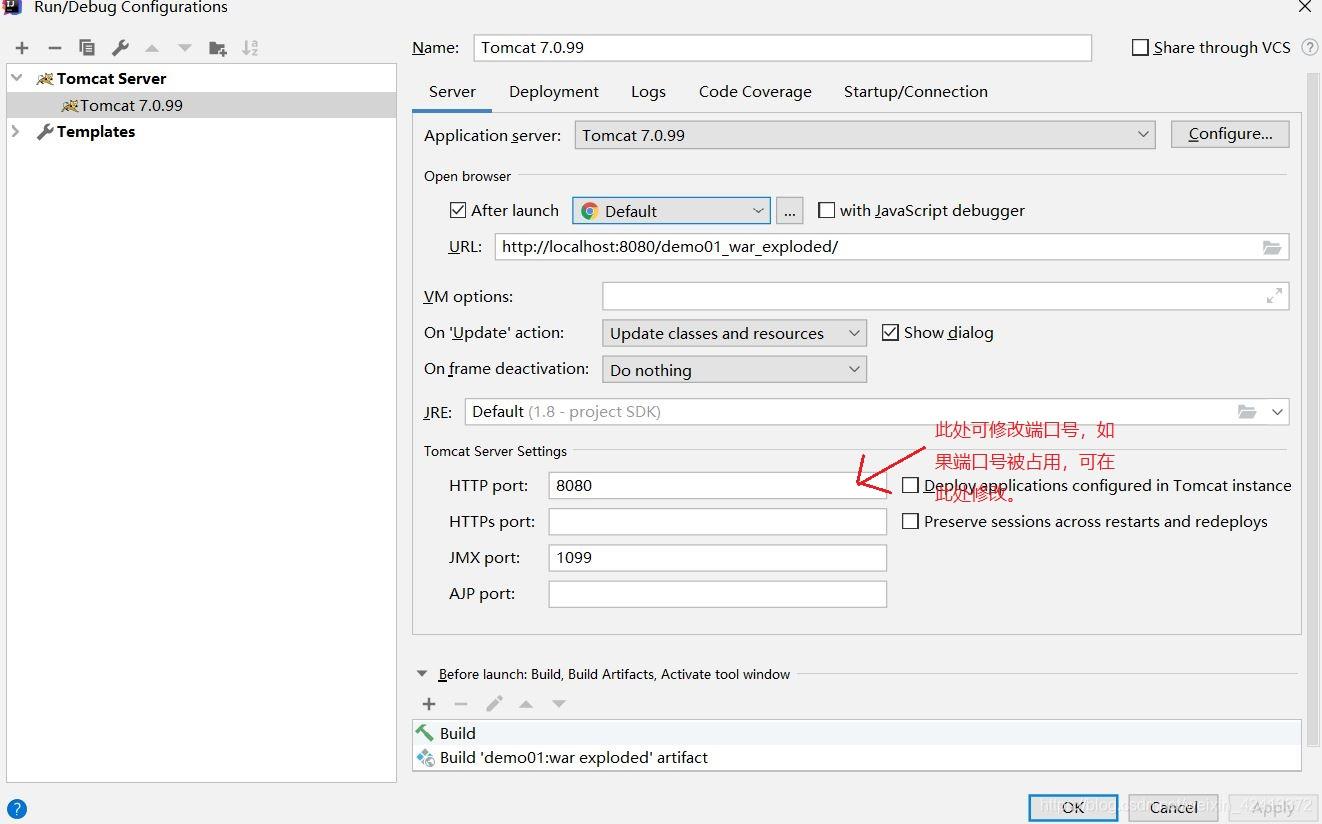Open the Code Coverage tab
The image size is (1322, 824).
click(755, 92)
